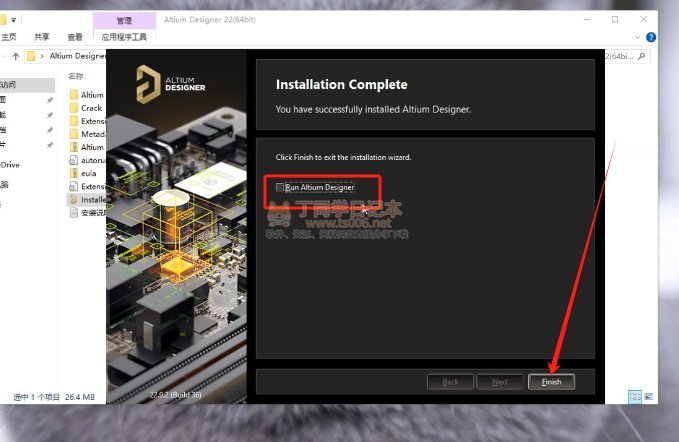This screenshot has width=679, height=442.
Task: Select the Extensions folder icon
Action: (74, 121)
